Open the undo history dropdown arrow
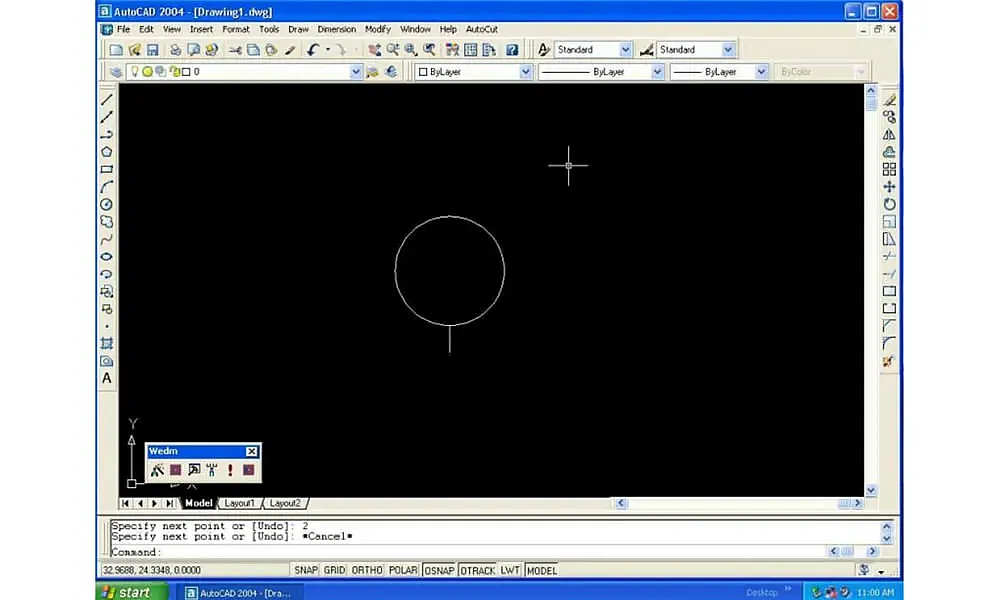The height and width of the screenshot is (600, 1000). coord(328,50)
